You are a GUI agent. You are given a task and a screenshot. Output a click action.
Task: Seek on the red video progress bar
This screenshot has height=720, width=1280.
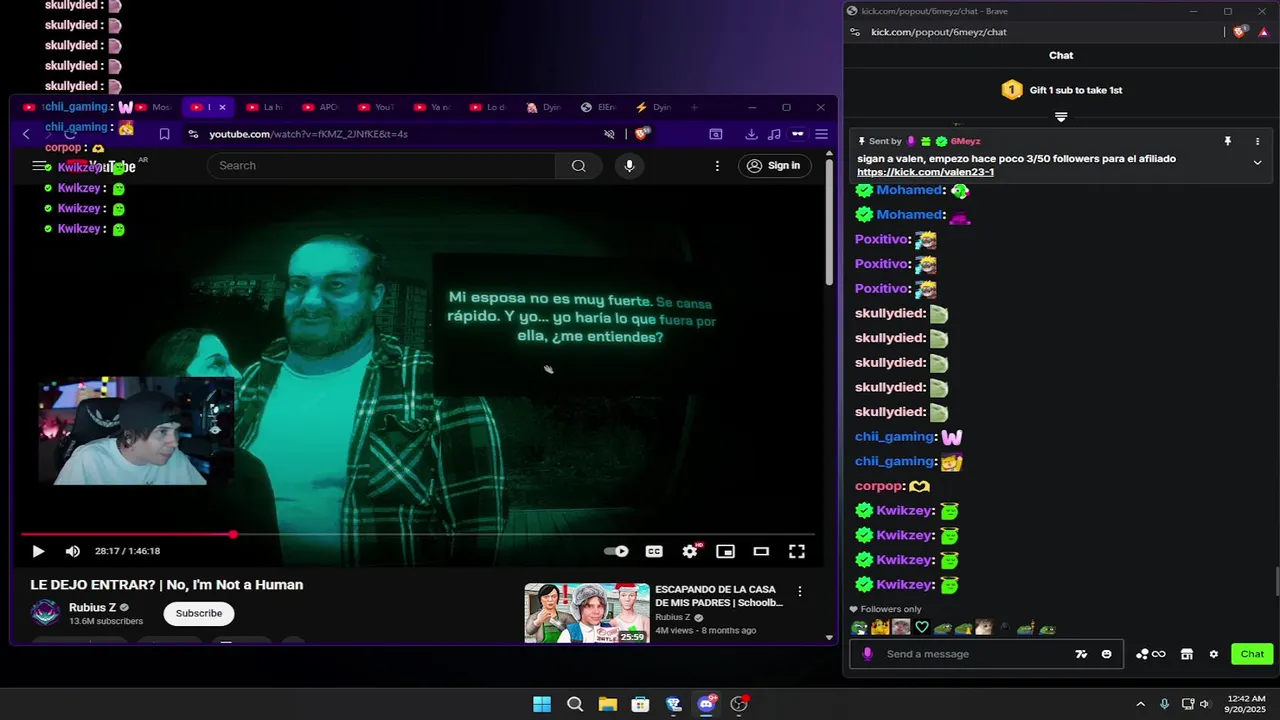point(417,535)
